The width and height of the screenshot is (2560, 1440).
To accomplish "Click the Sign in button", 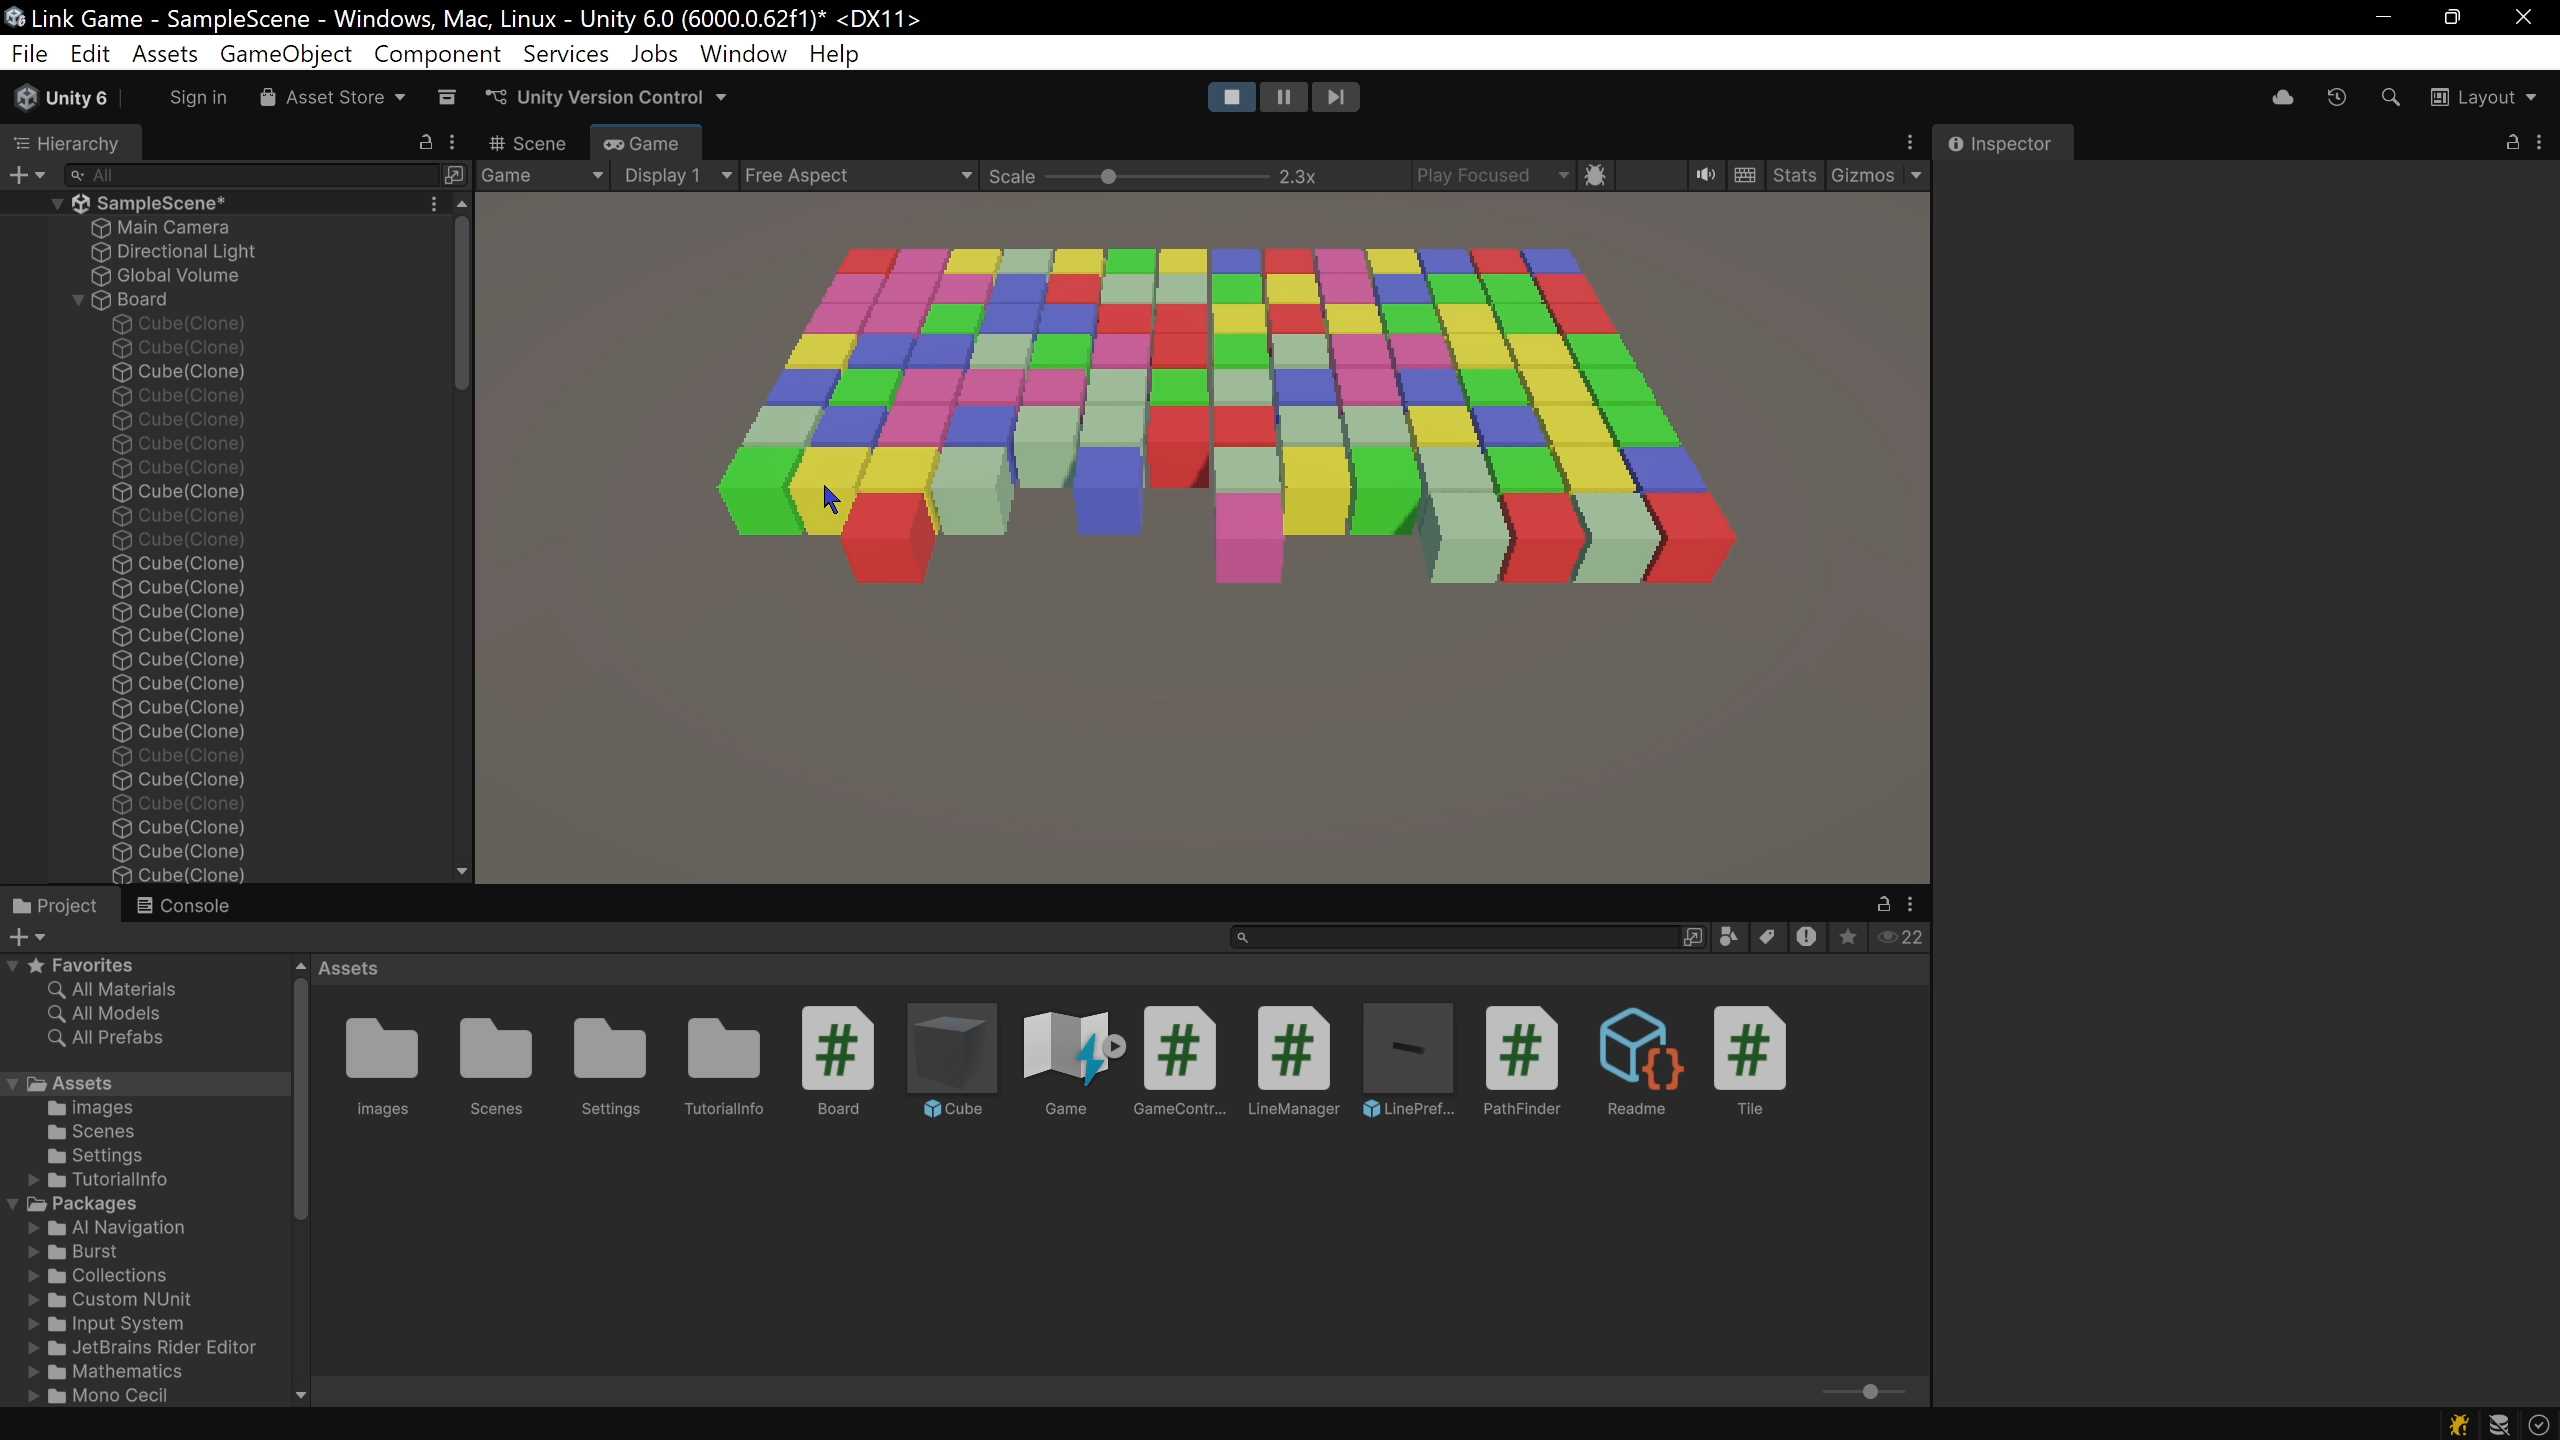I will [x=198, y=97].
